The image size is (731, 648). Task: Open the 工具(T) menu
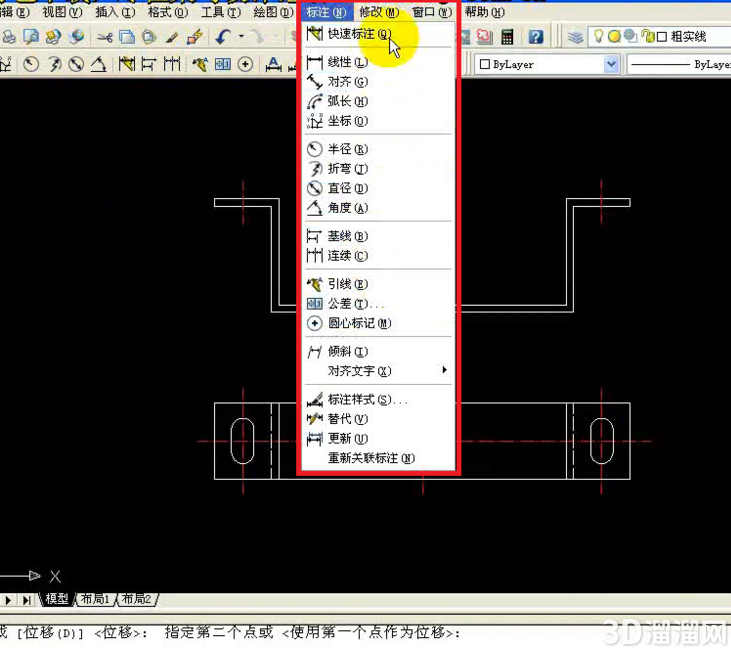point(221,12)
